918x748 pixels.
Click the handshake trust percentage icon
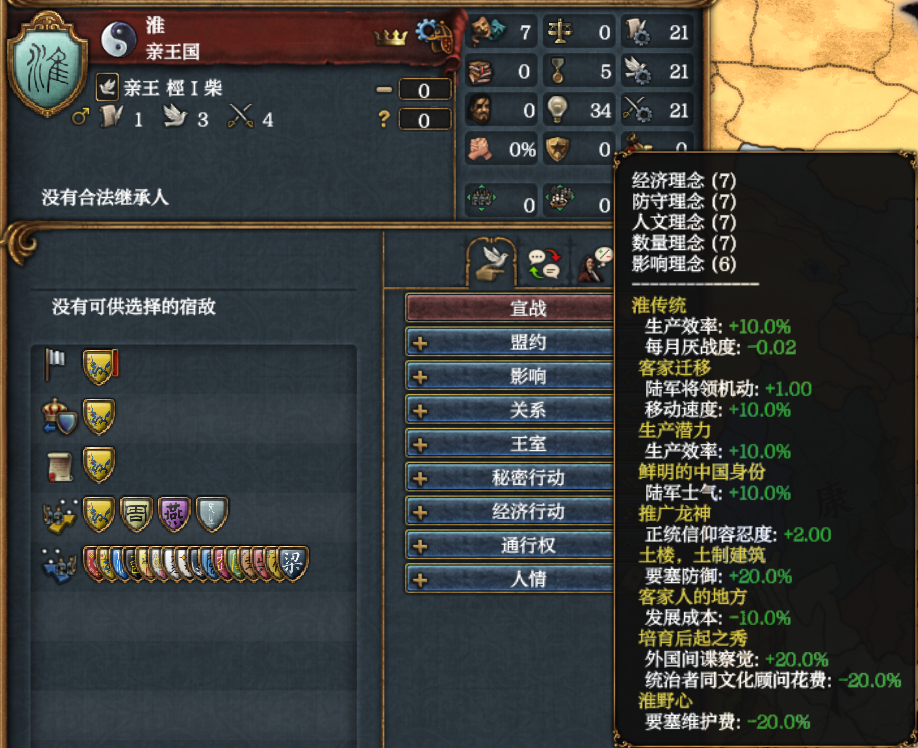point(482,149)
